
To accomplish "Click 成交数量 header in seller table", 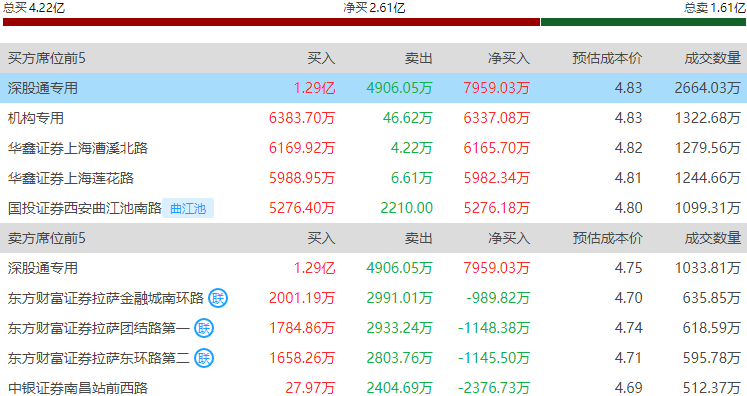I will 713,238.
